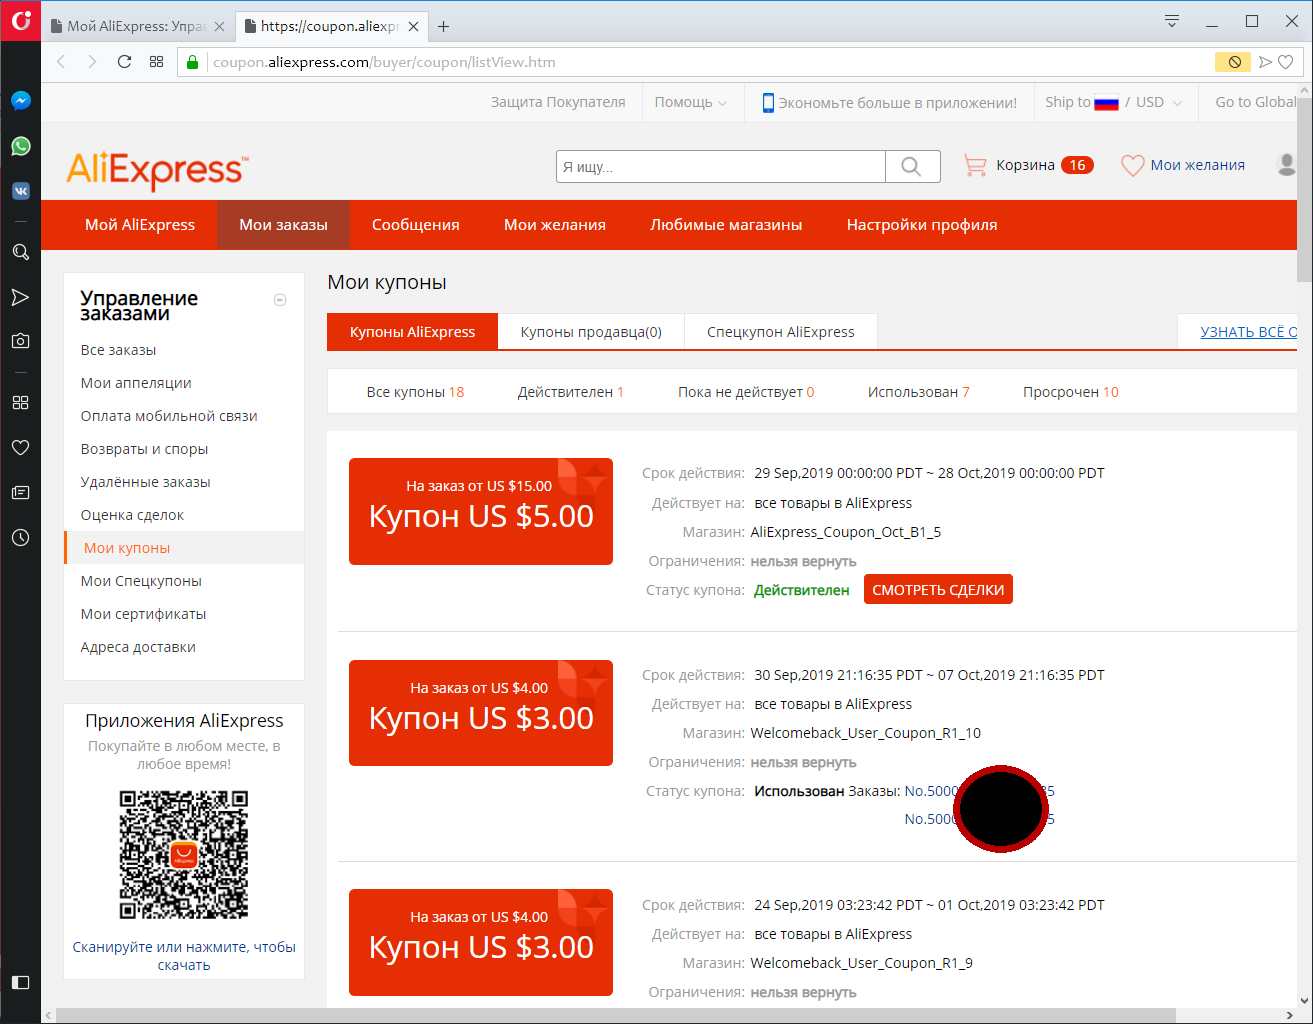Submit search with the magnifier button

(912, 166)
